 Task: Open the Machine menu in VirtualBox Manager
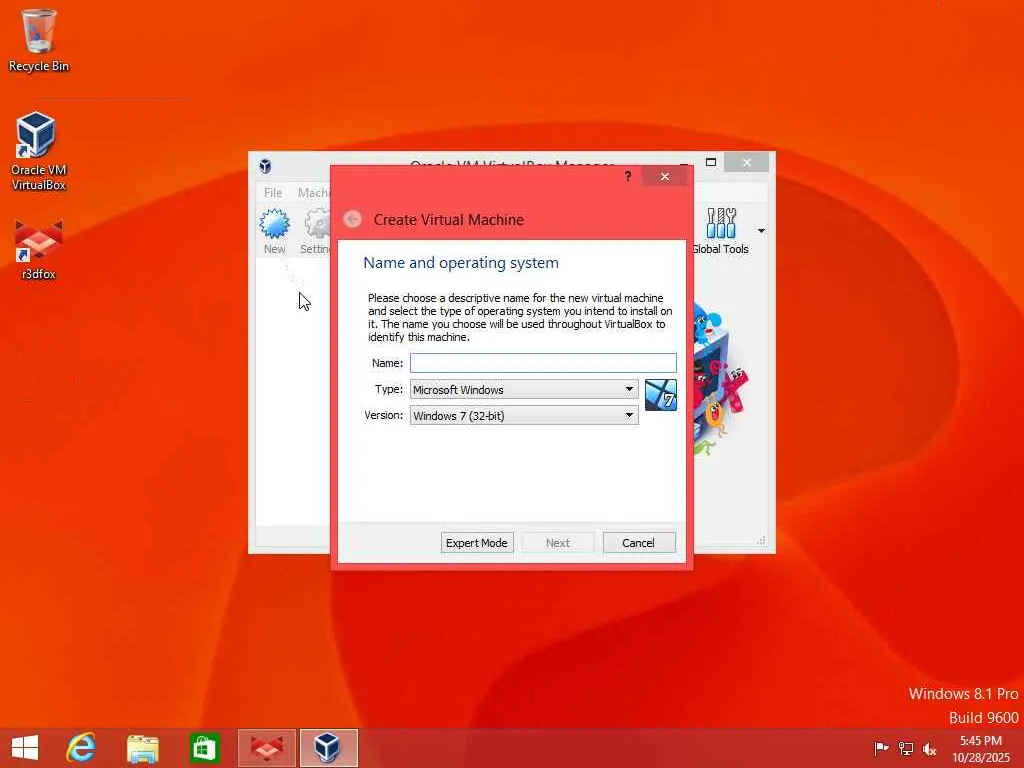coord(313,193)
